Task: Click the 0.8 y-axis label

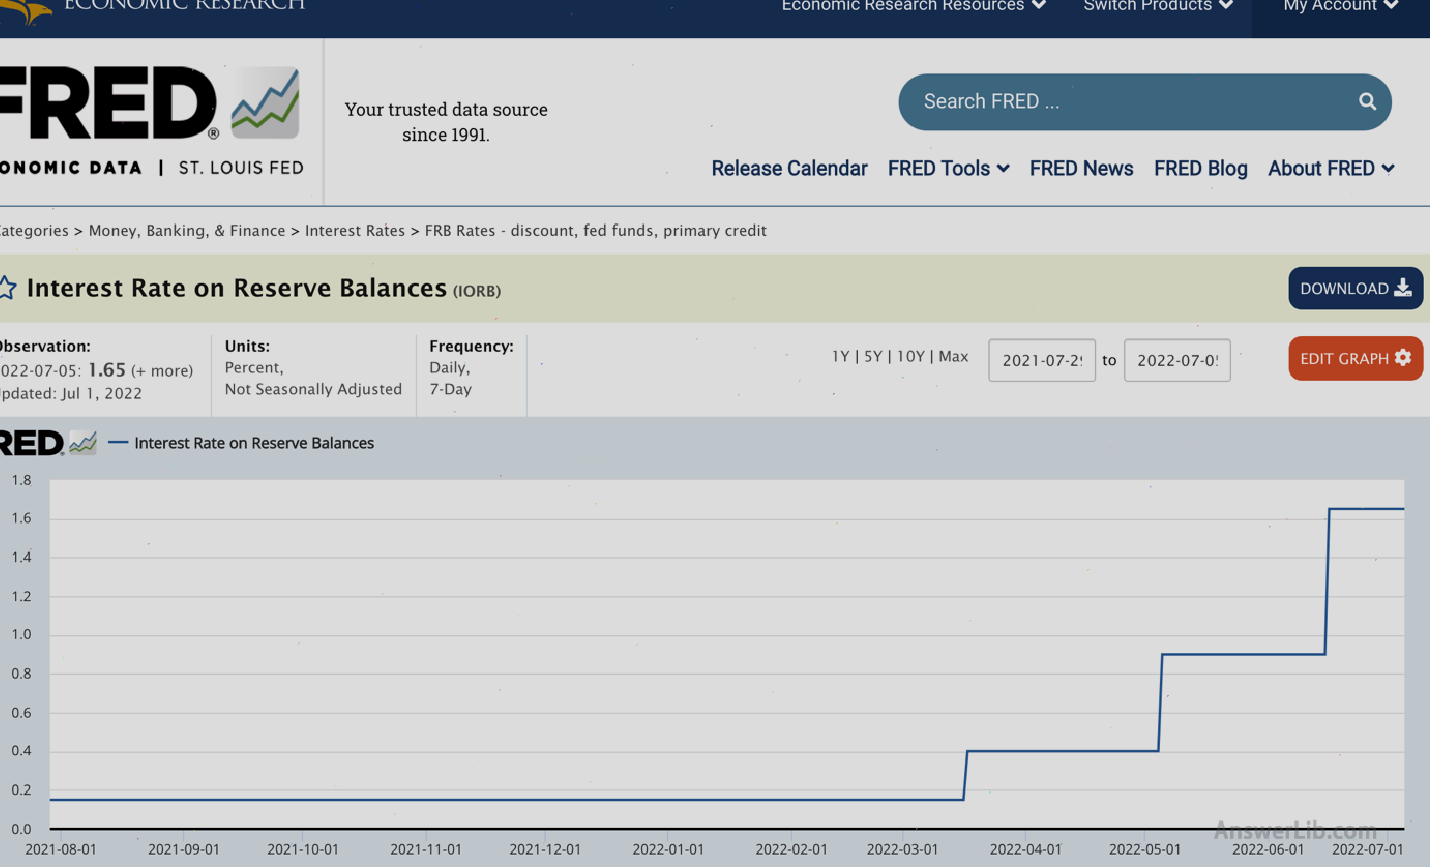Action: (x=21, y=673)
